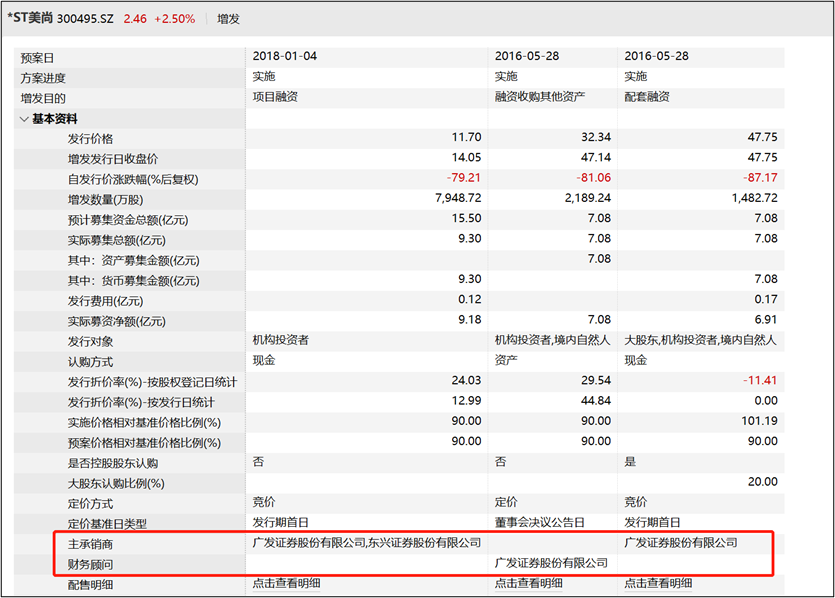Viewport: 835px width, 598px height.
Task: Click stock code 300495.SZ in header
Action: (86, 18)
